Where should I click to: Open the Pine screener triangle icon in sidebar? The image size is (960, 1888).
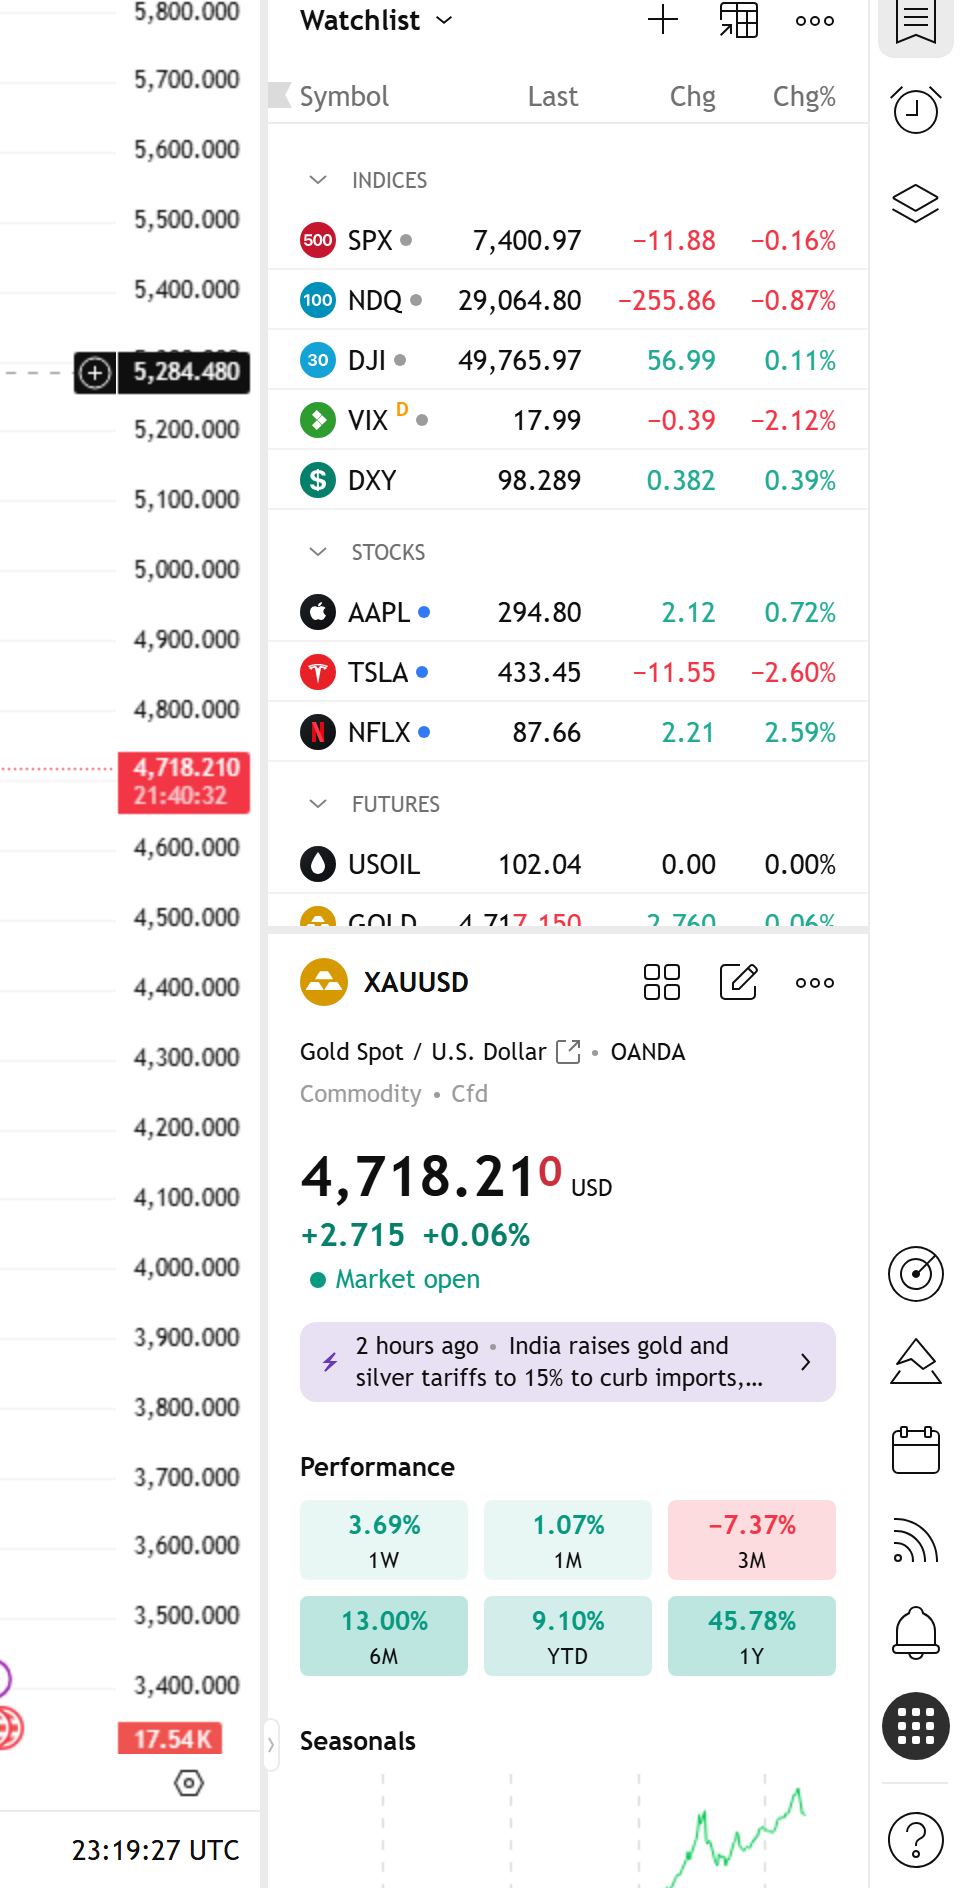pyautogui.click(x=916, y=1361)
